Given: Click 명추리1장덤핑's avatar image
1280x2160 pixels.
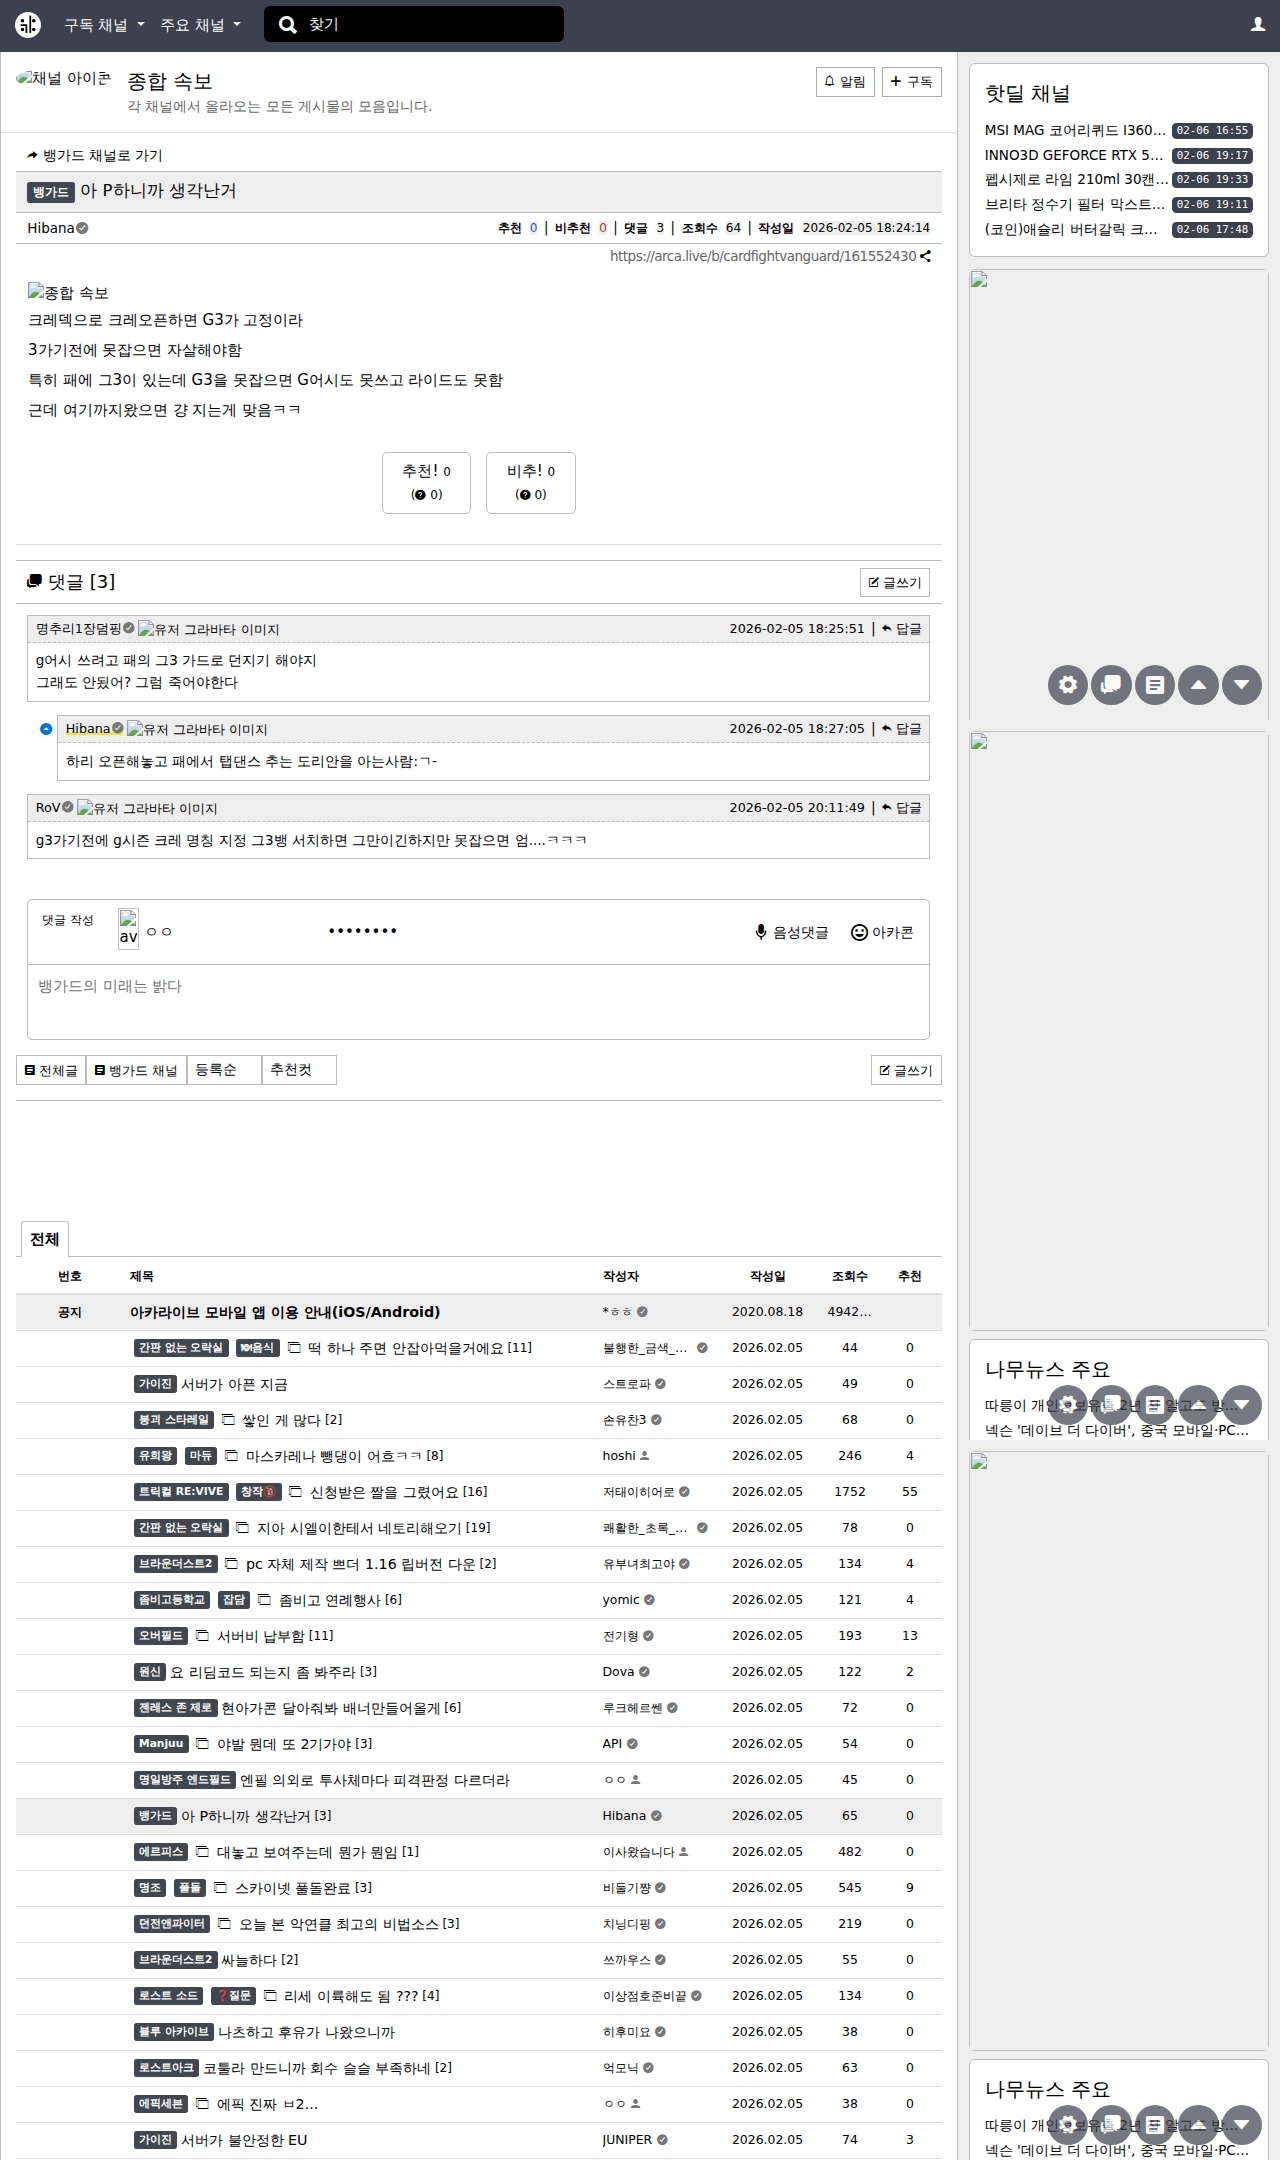Looking at the screenshot, I should pyautogui.click(x=209, y=629).
